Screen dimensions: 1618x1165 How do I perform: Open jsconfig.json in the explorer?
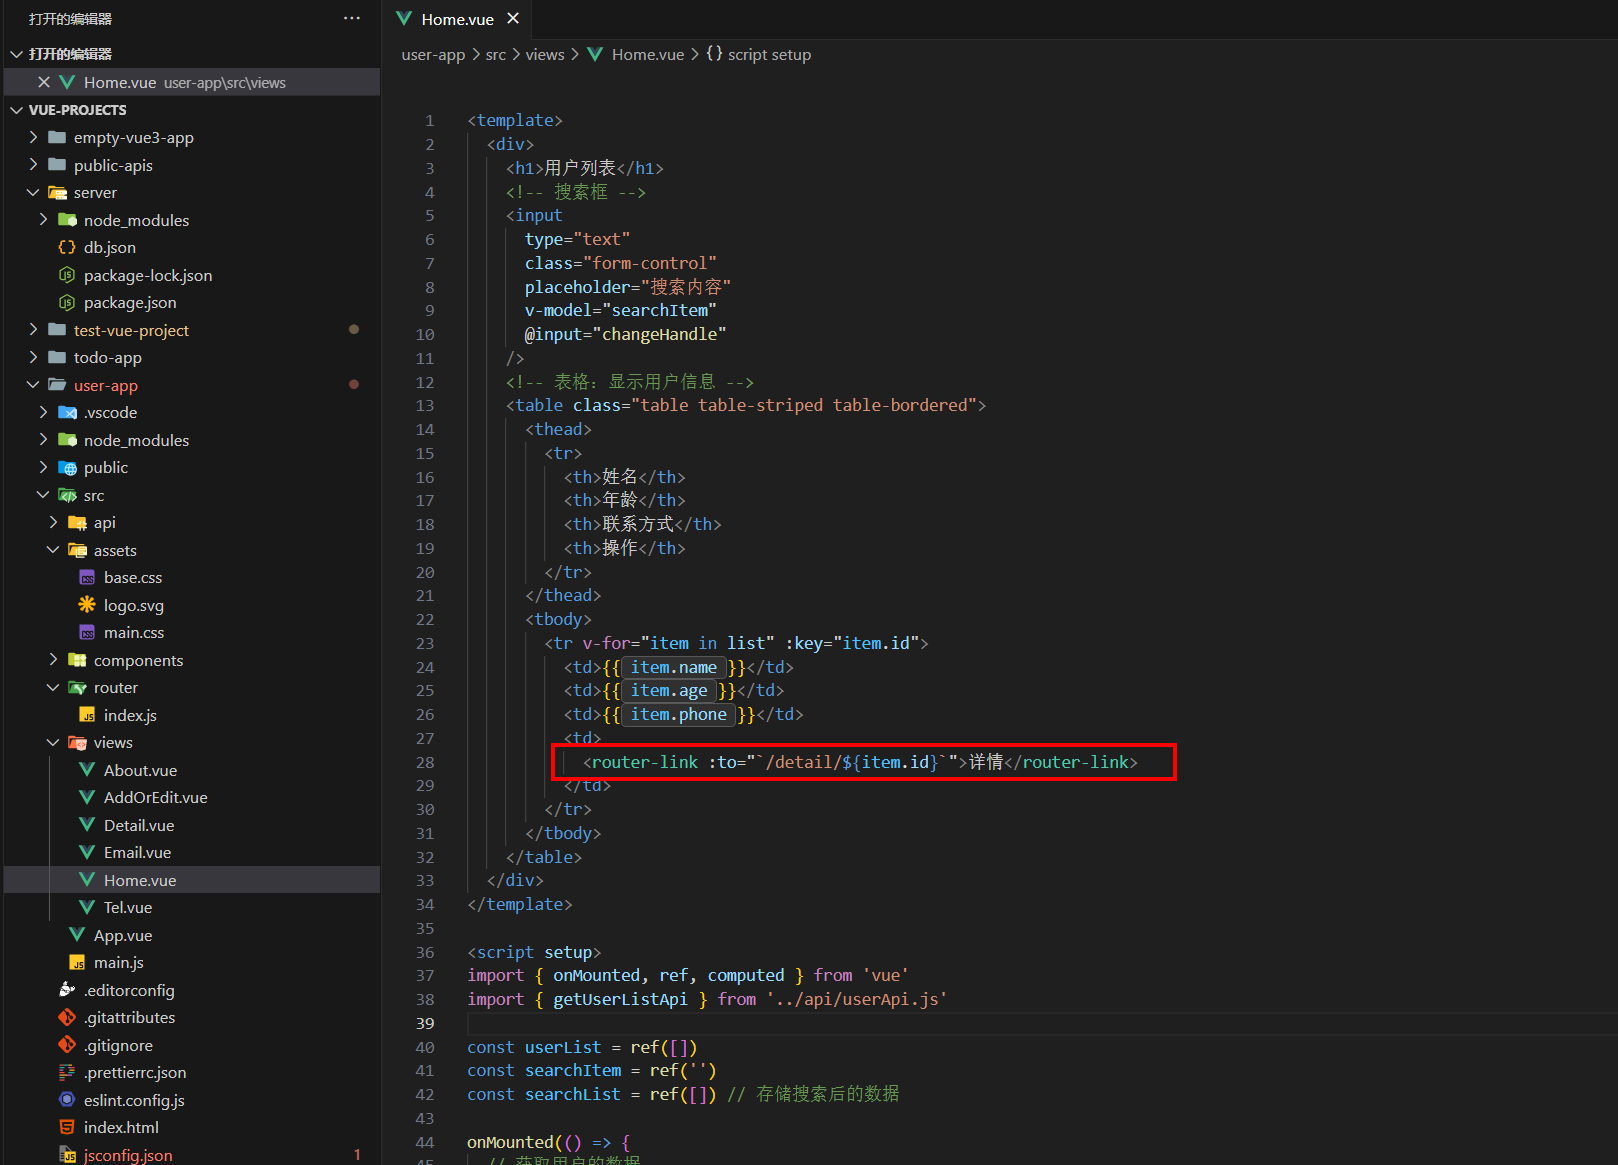coord(128,1155)
